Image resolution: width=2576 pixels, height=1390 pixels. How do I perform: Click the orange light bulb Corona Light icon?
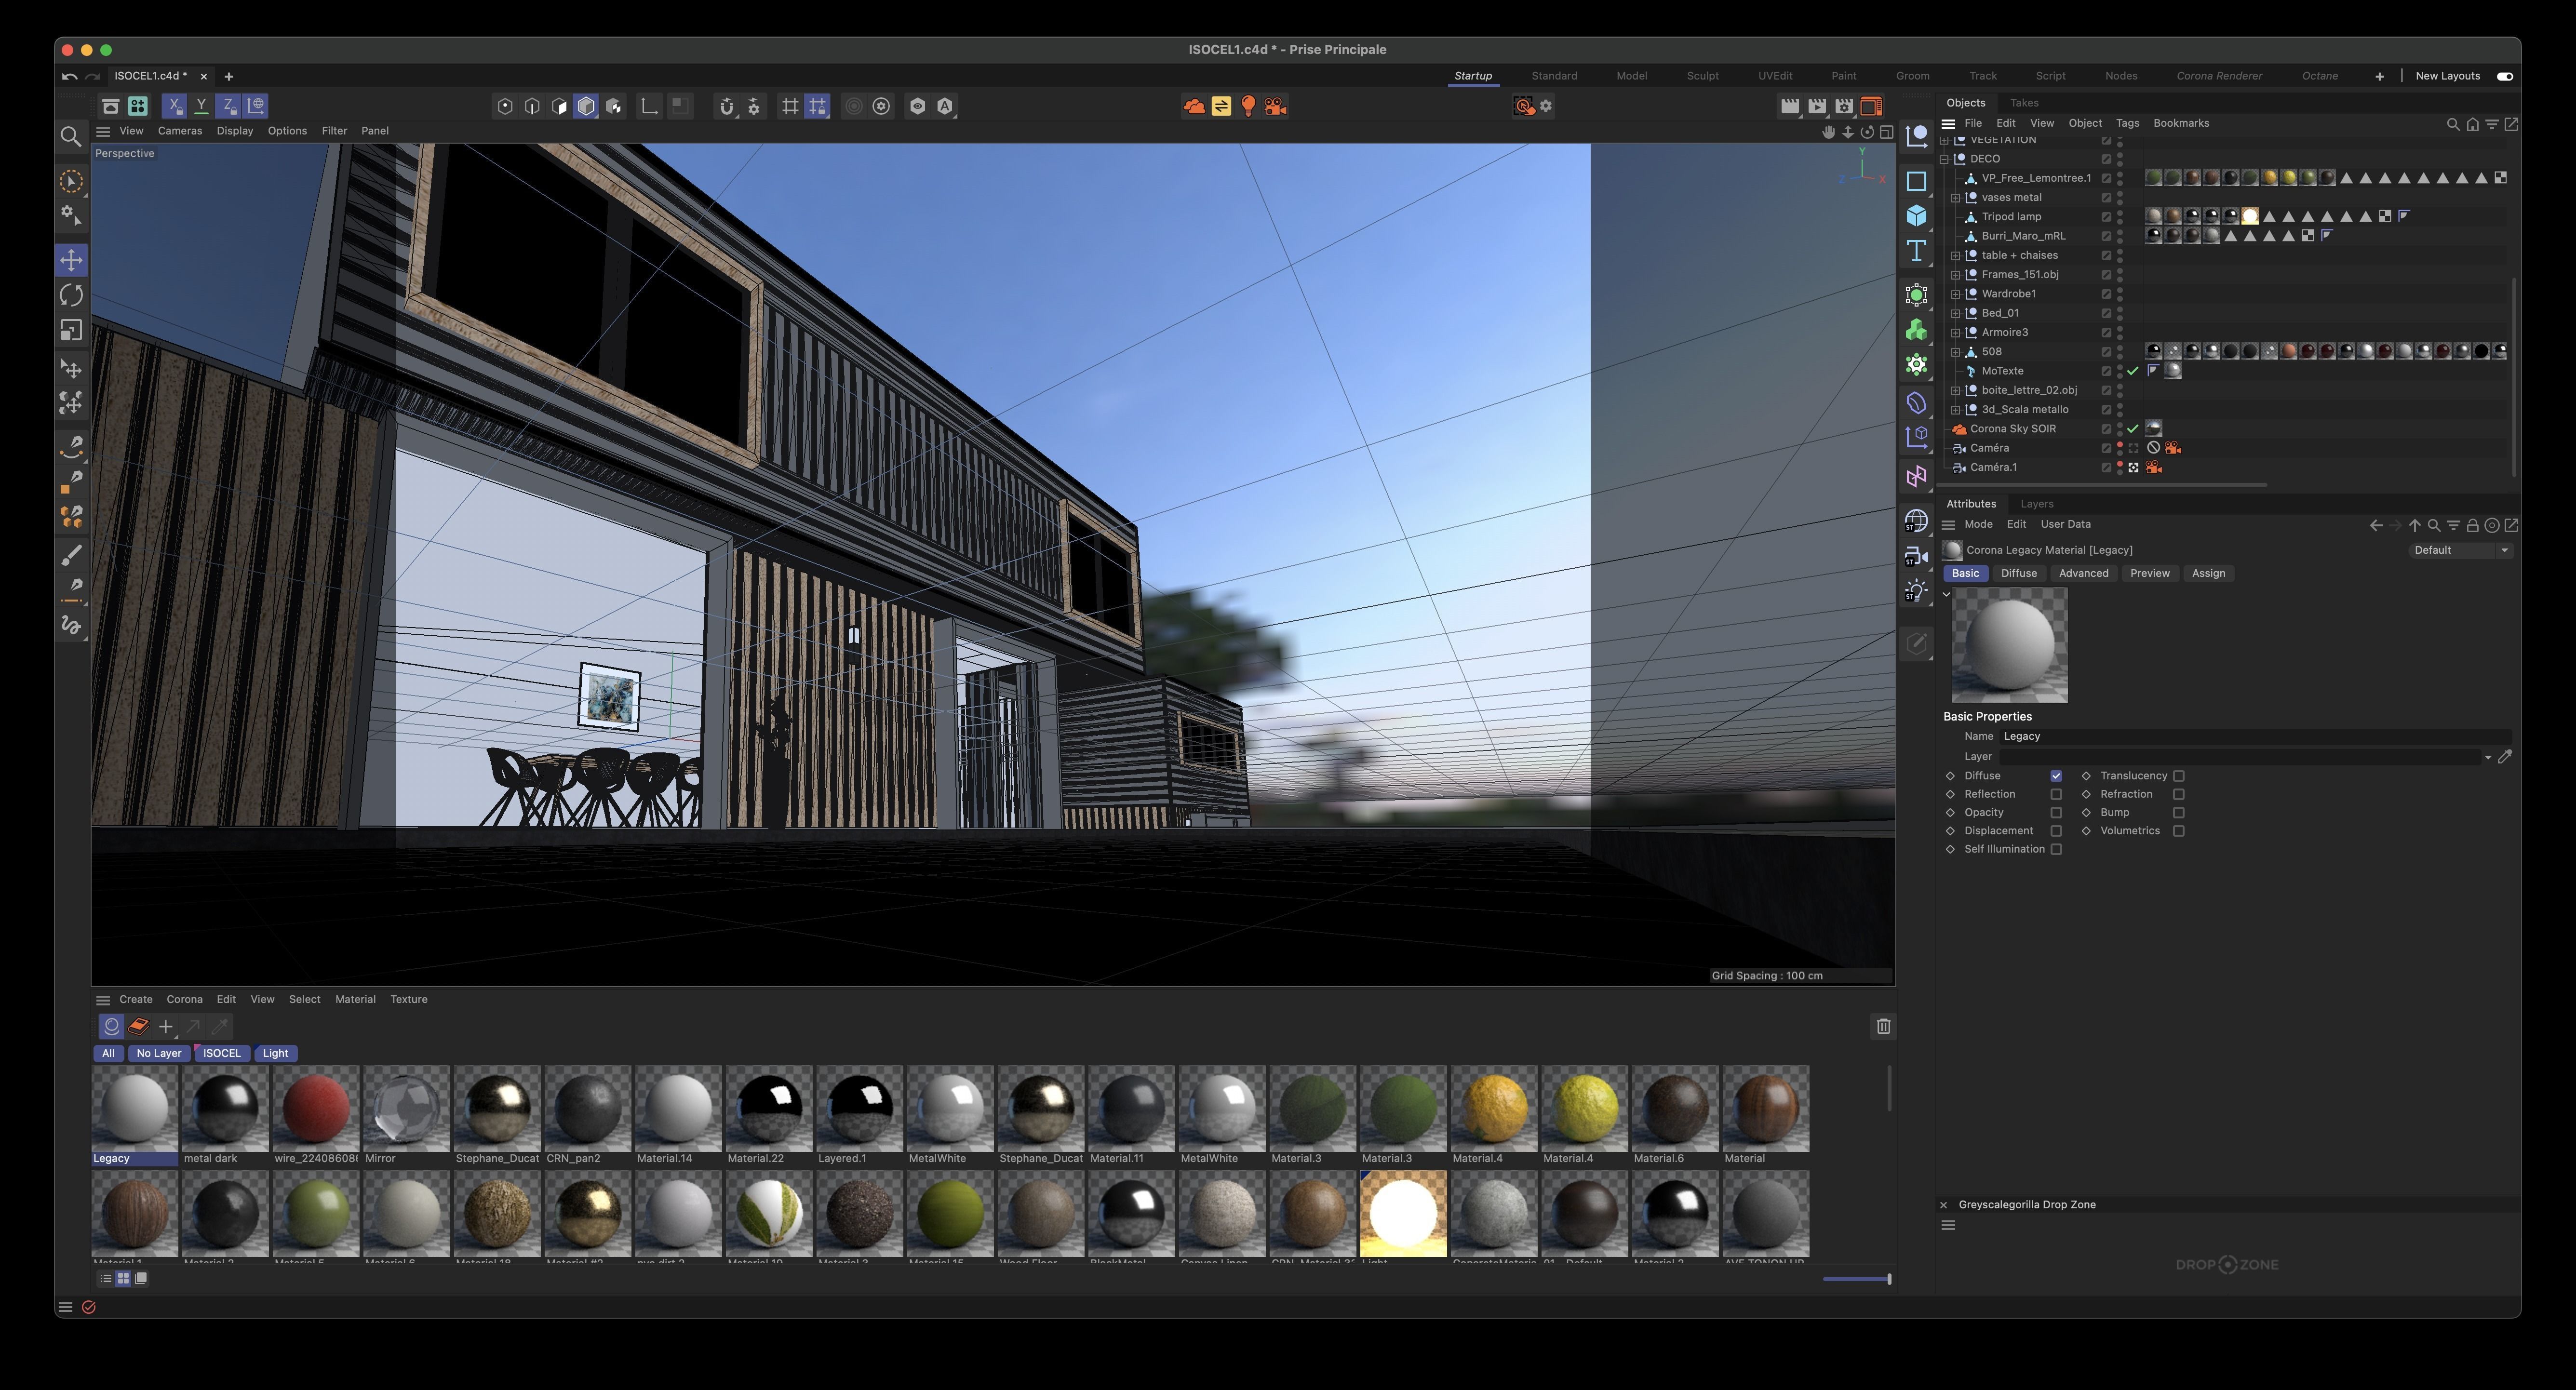1248,106
